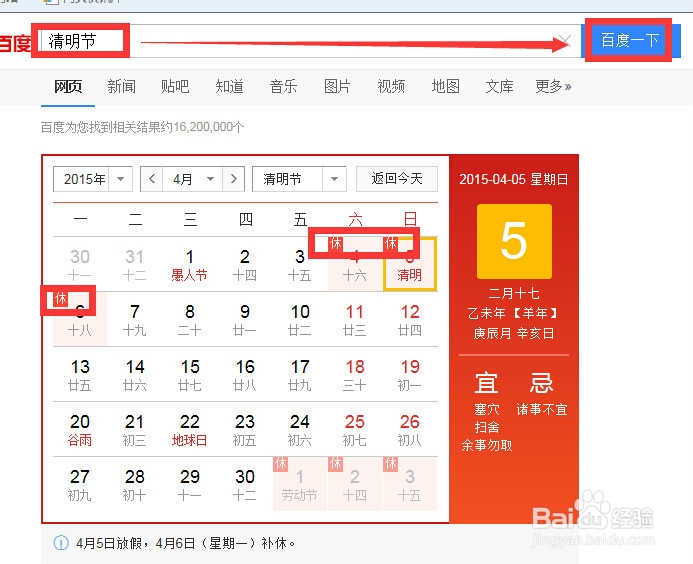Screen dimensions: 693x564
Task: Select April 13 date cell
Action: (x=80, y=374)
